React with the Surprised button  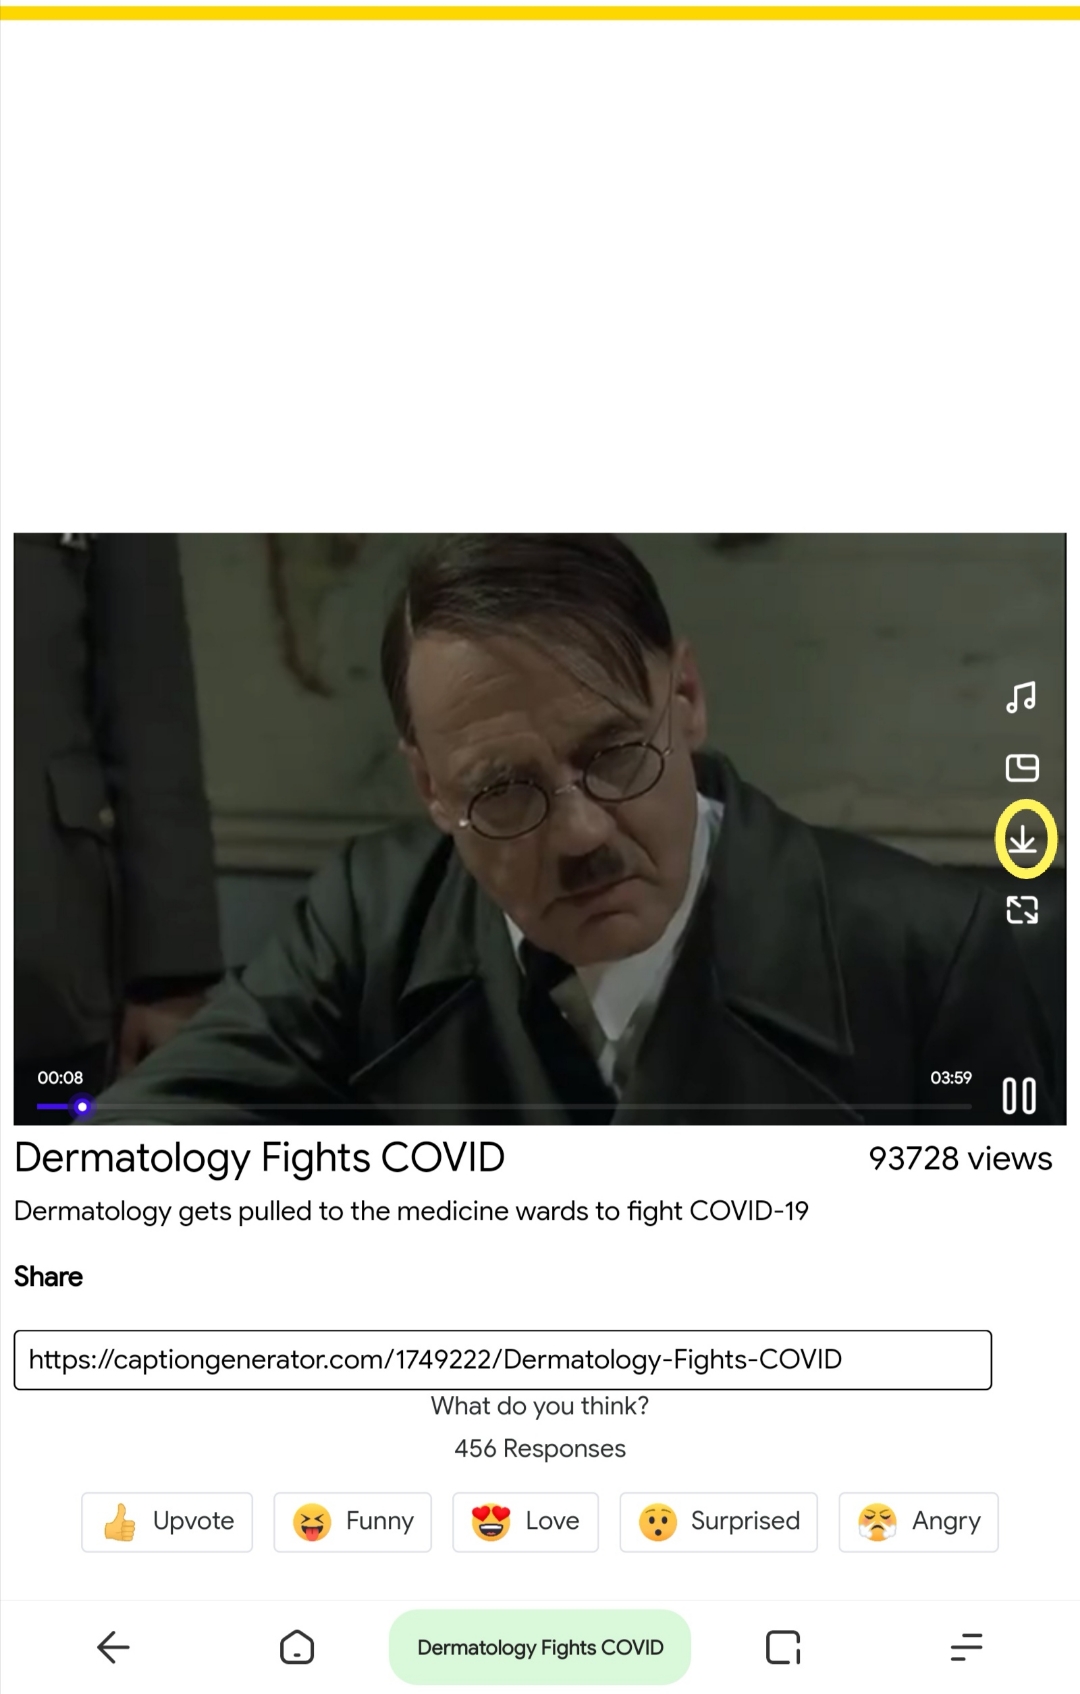[x=719, y=1522]
